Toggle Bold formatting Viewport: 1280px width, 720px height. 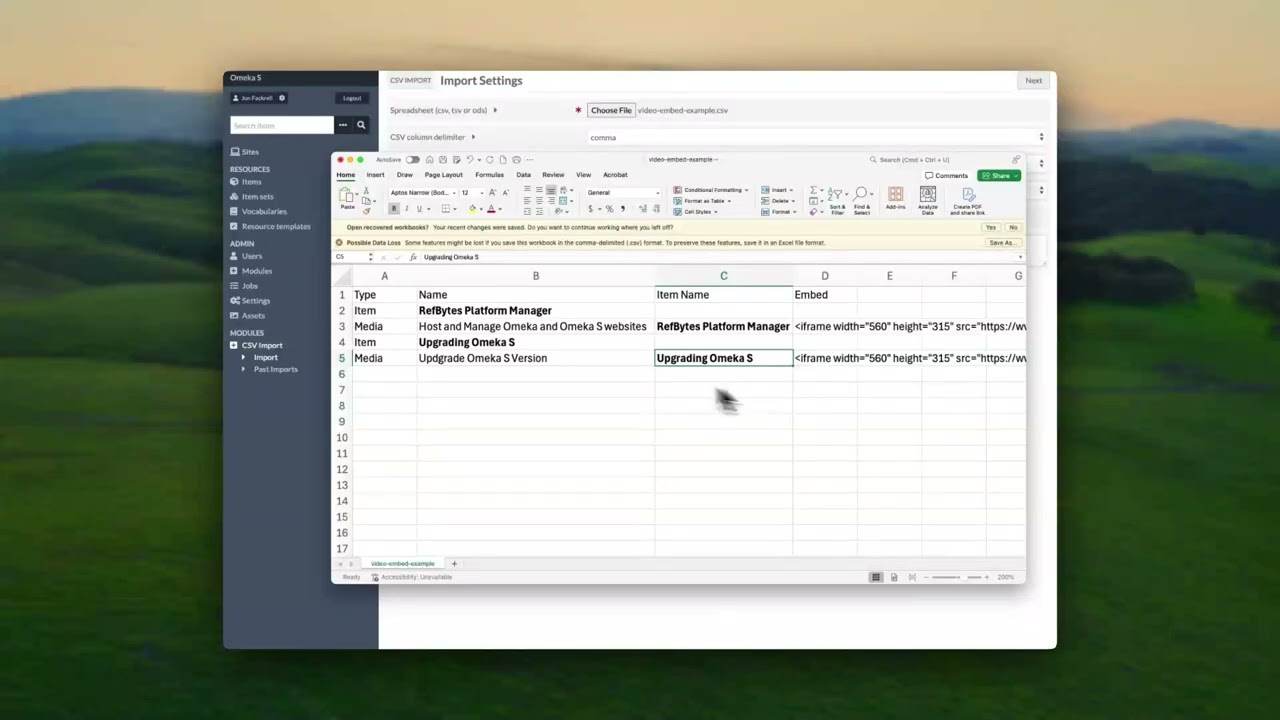point(394,209)
